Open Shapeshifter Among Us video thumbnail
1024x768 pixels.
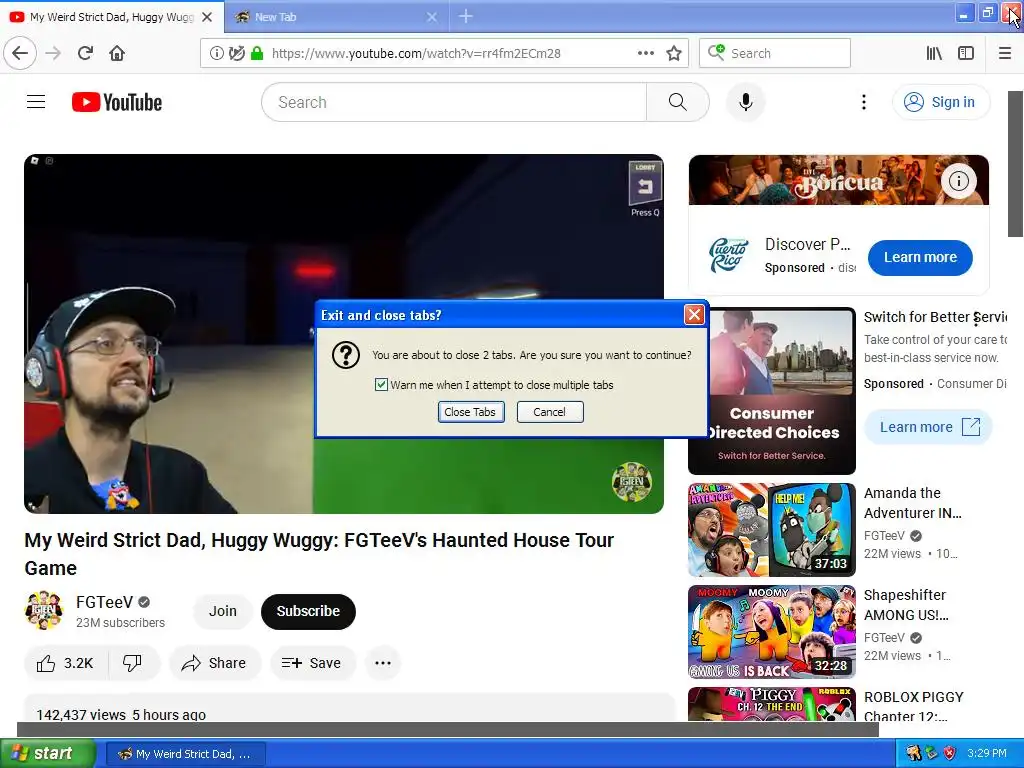(771, 632)
